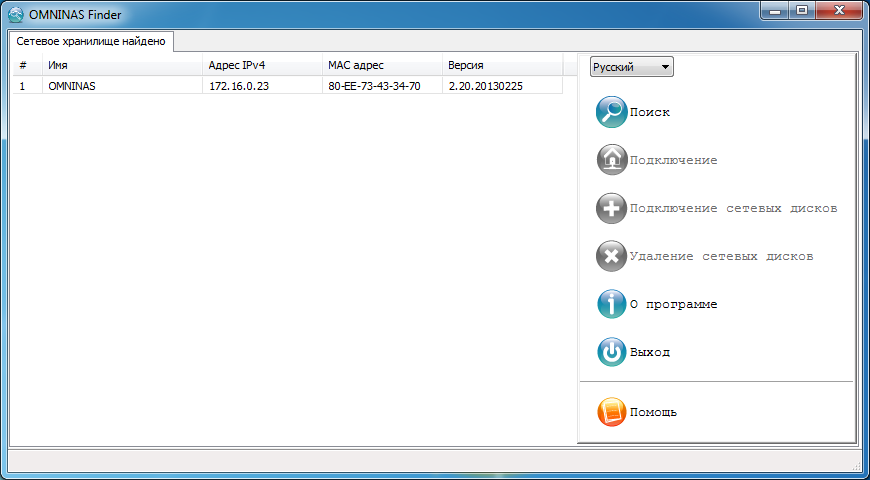
Task: Click the X icon for removing drives
Action: [x=611, y=256]
